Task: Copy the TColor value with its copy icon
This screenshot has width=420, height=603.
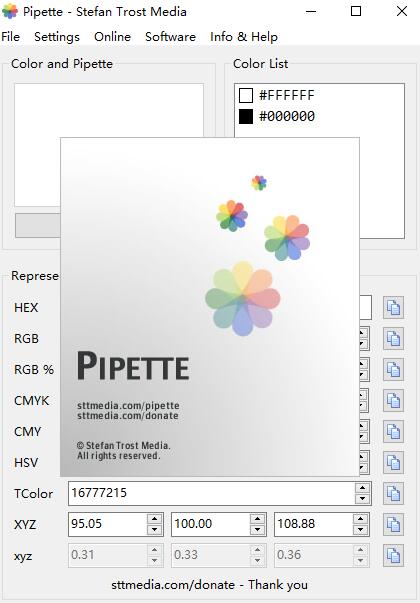Action: point(393,493)
